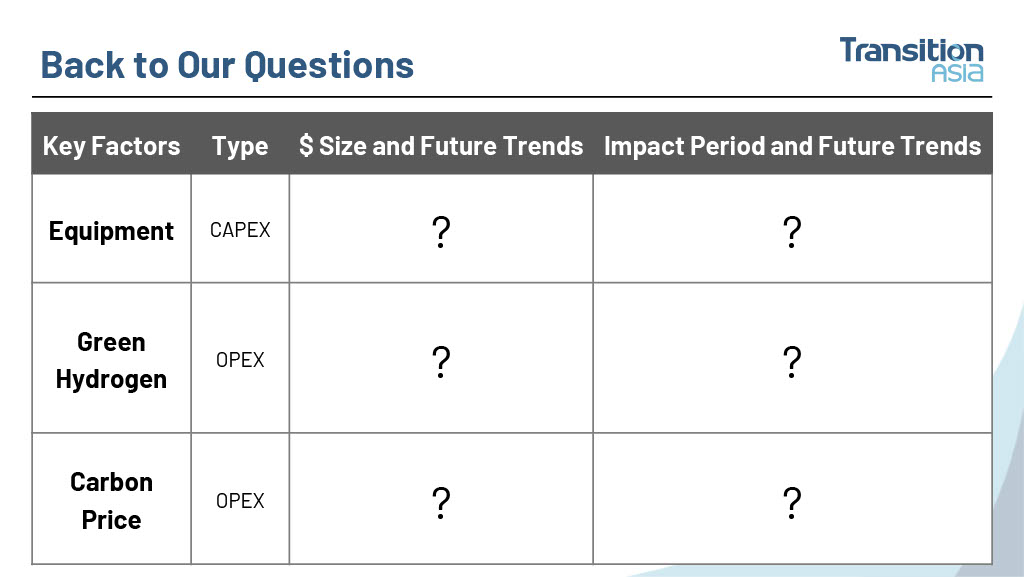Click Carbon Price's size question mark
Screen dimensions: 1024x577
coord(441,503)
